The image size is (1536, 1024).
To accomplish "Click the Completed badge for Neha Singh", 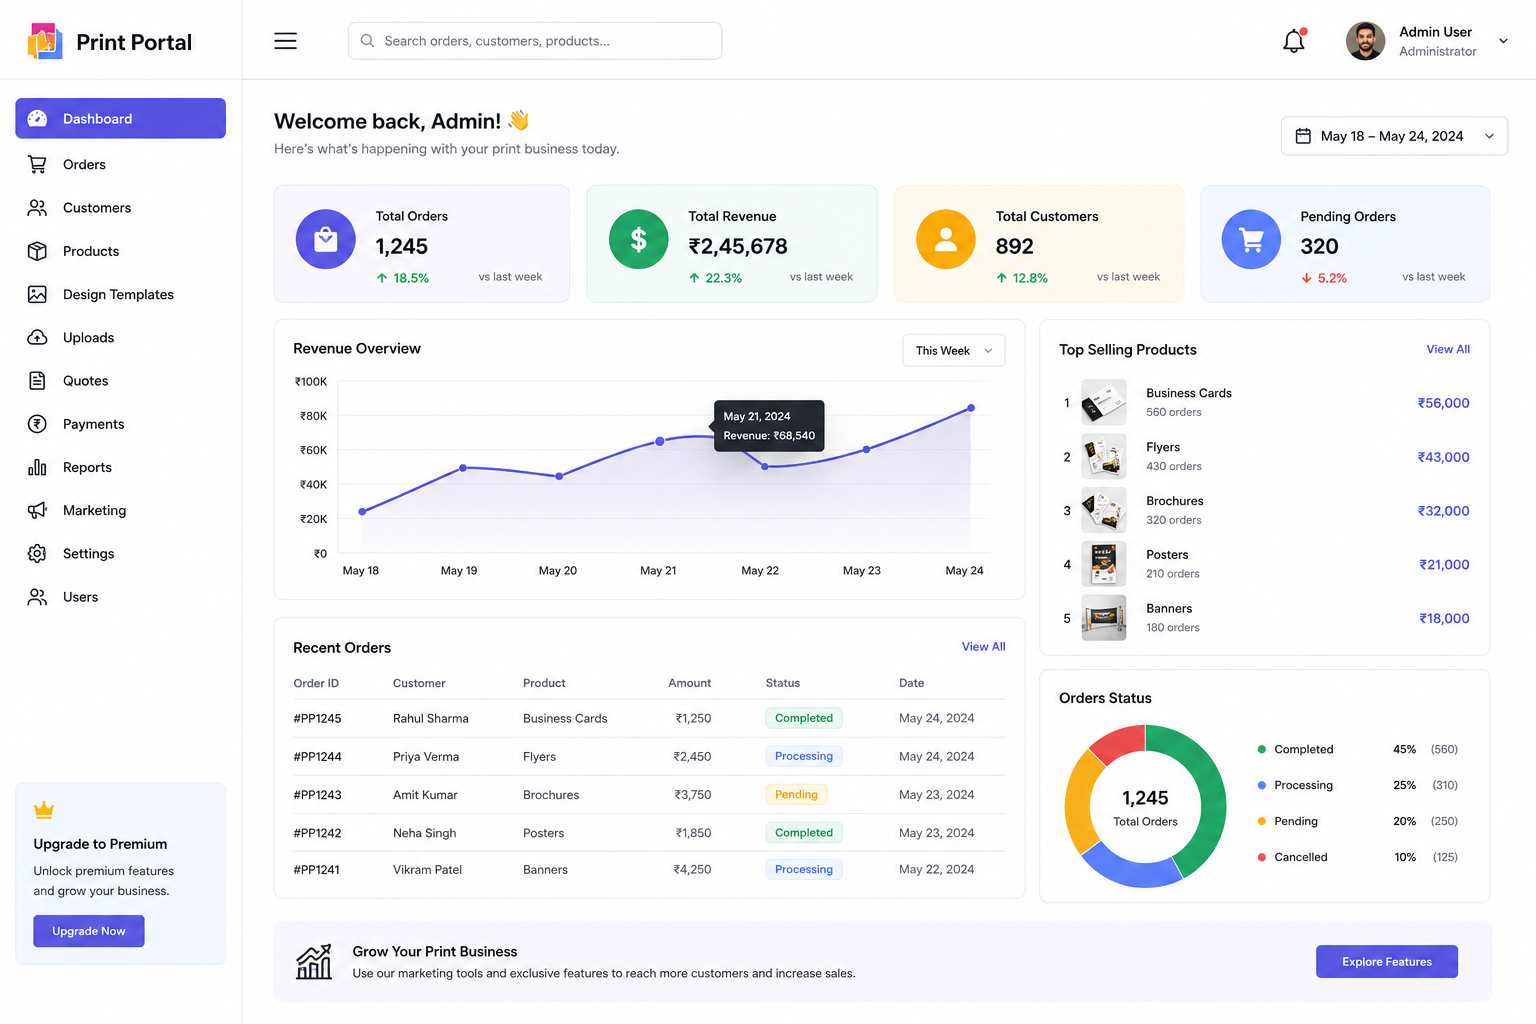I will click(804, 833).
